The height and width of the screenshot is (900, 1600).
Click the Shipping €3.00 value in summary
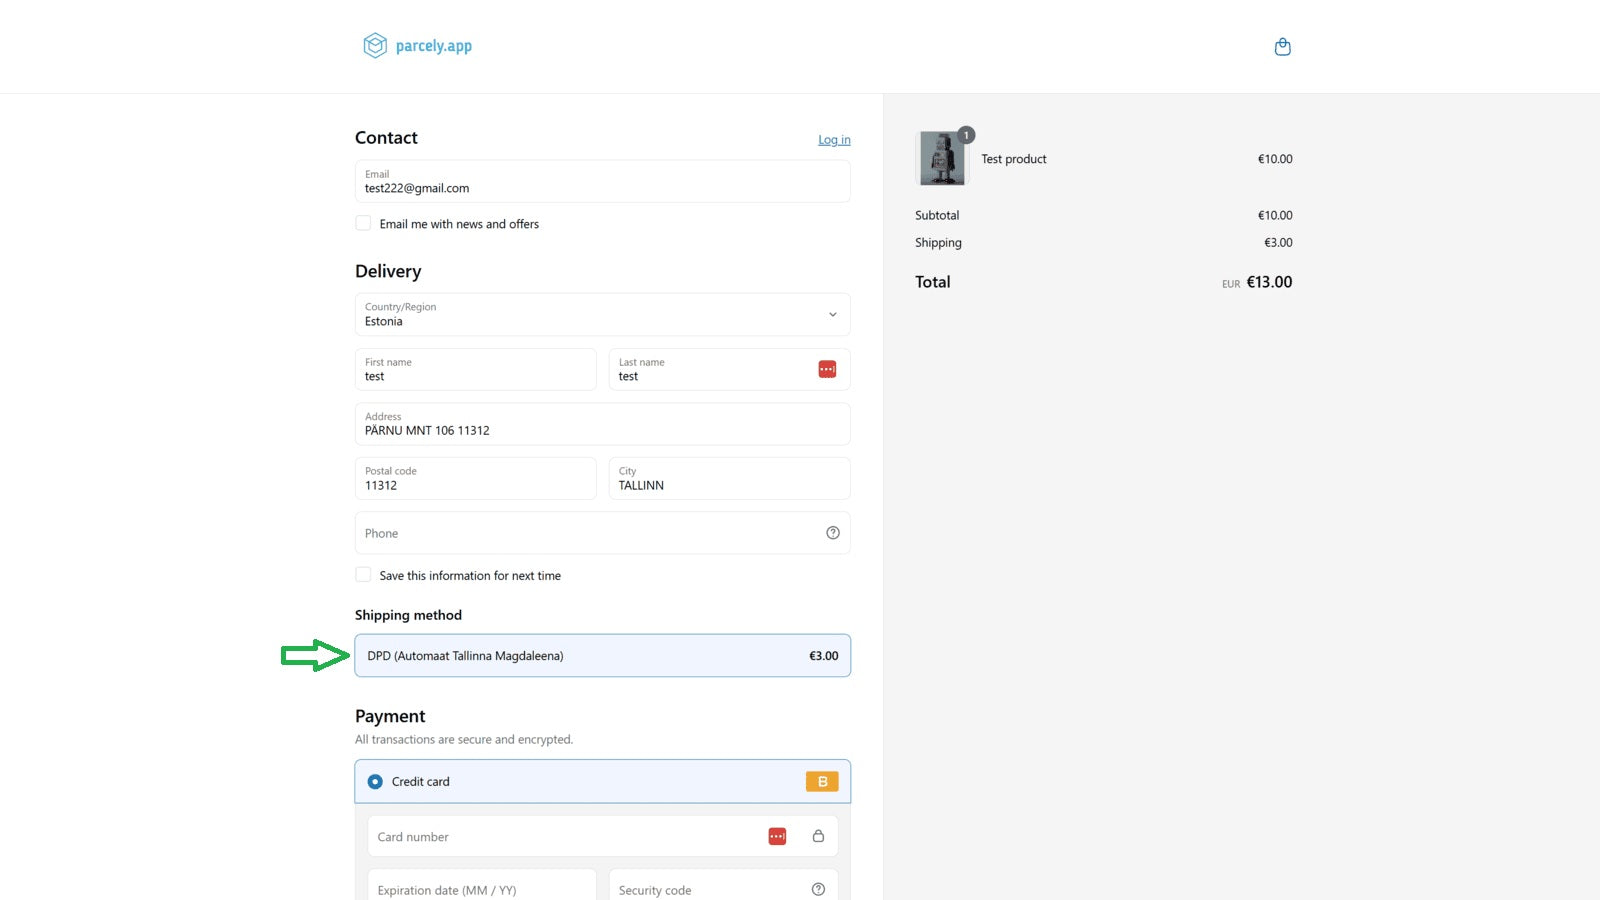pyautogui.click(x=1278, y=243)
